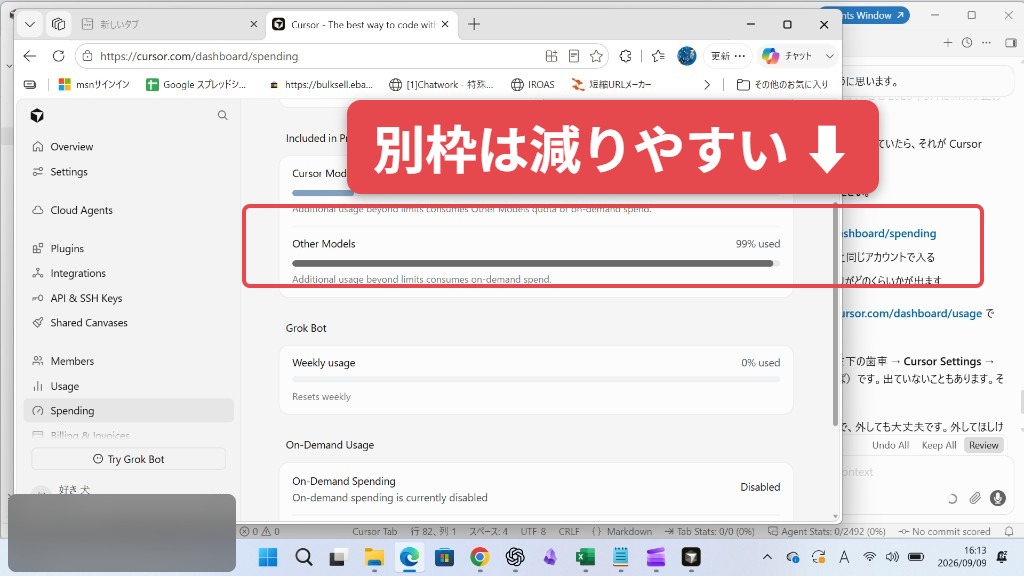
Task: Open Cloud Agents in the sidebar
Action: tap(129, 210)
